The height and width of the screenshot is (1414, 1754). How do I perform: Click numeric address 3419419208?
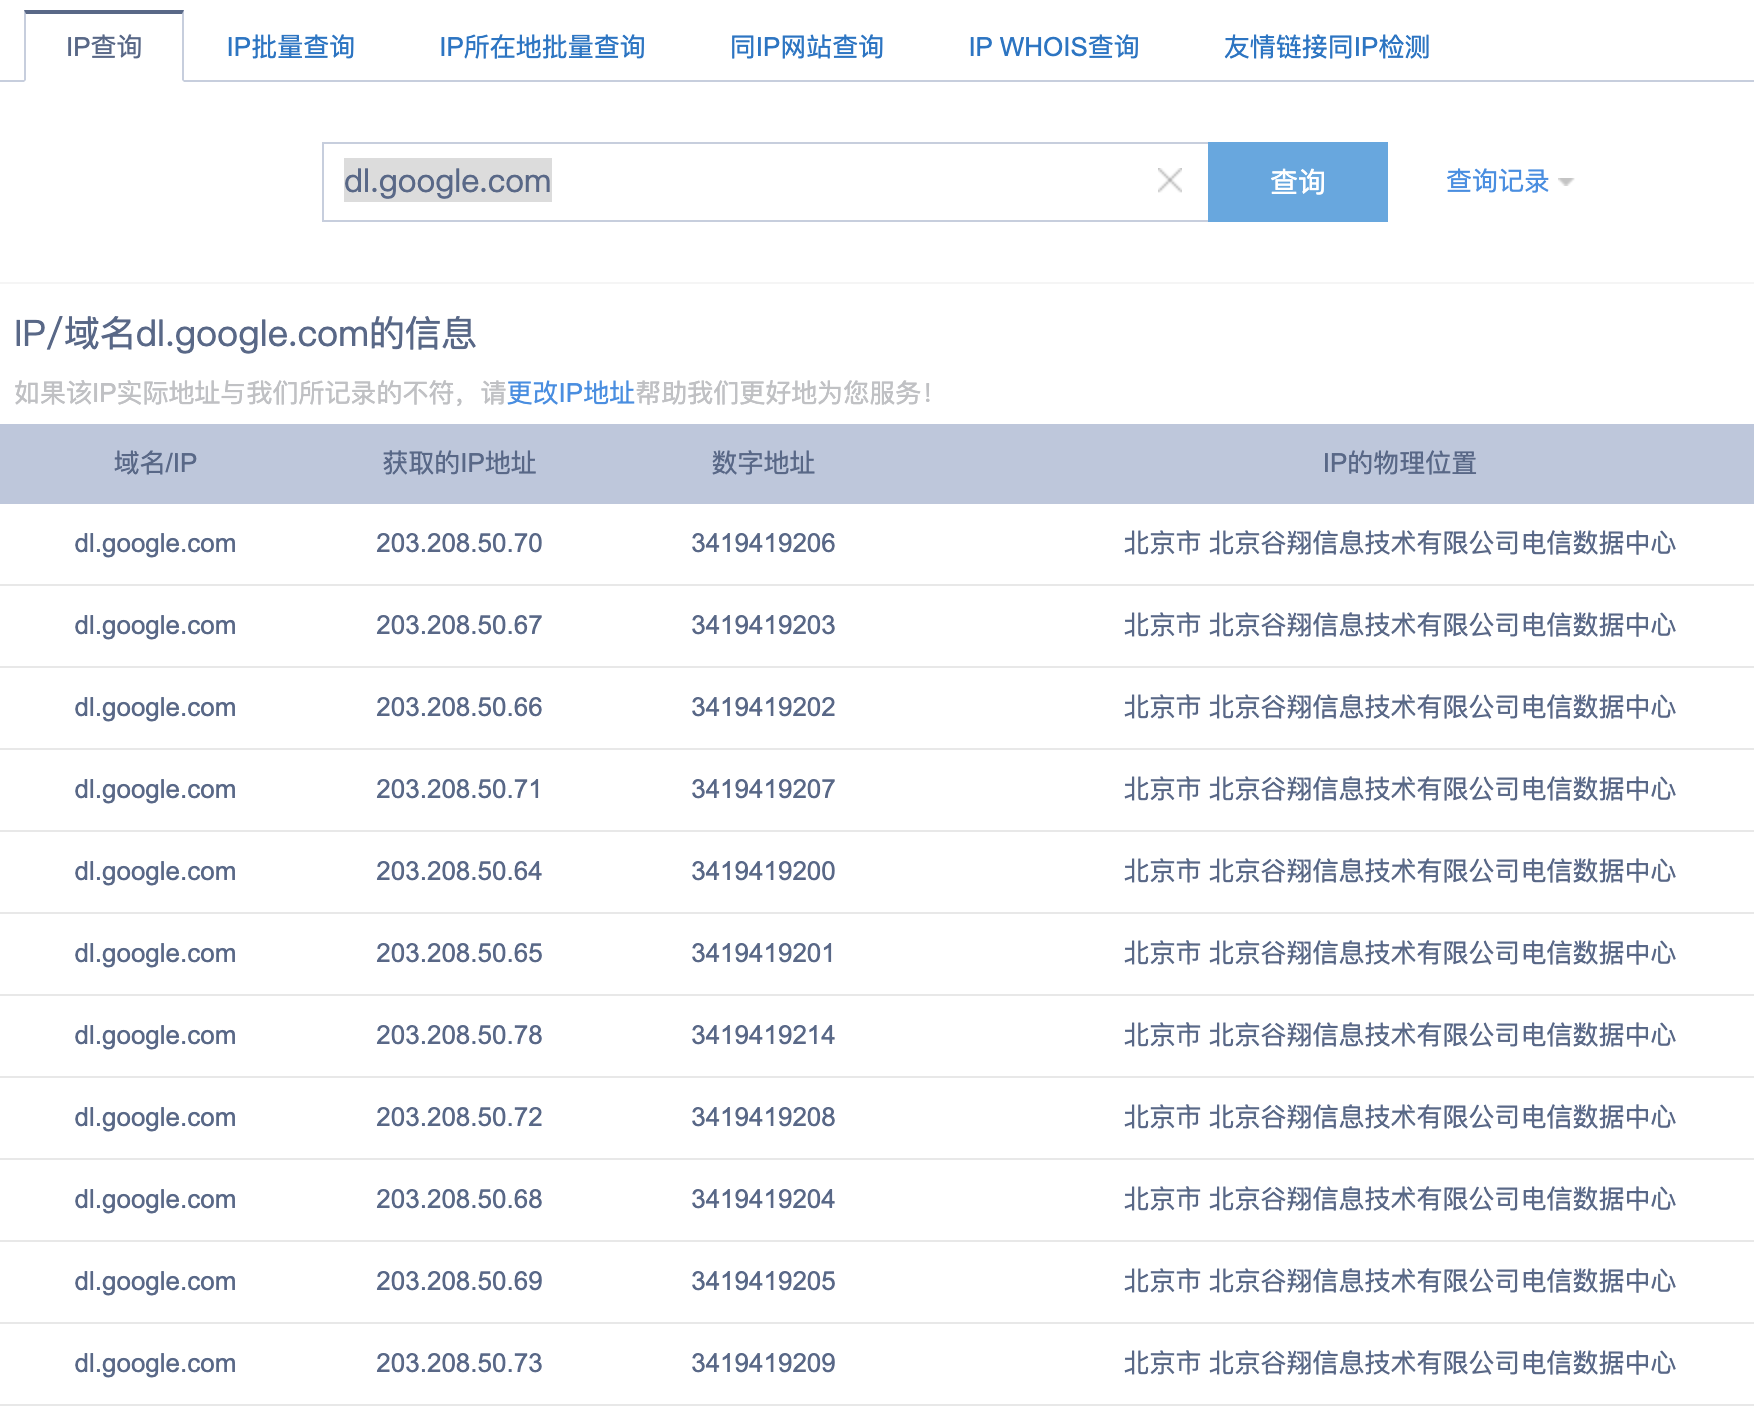[x=763, y=1117]
